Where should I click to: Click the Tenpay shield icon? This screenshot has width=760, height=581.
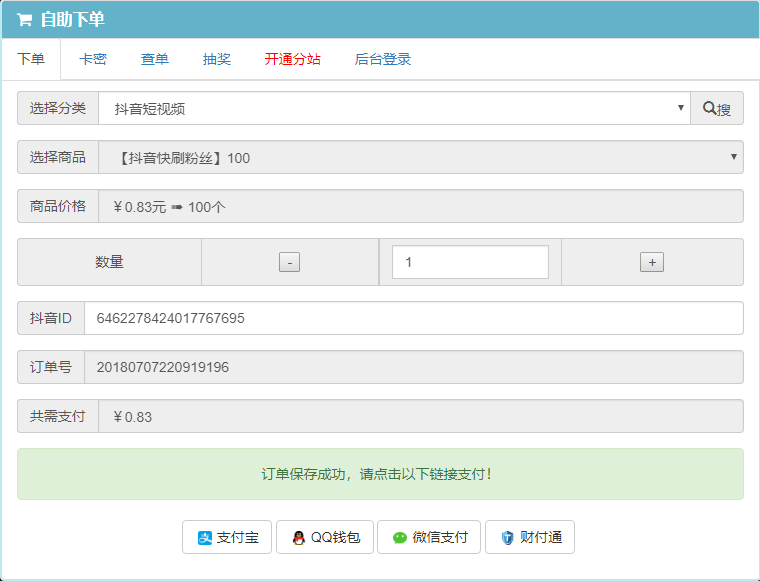507,537
